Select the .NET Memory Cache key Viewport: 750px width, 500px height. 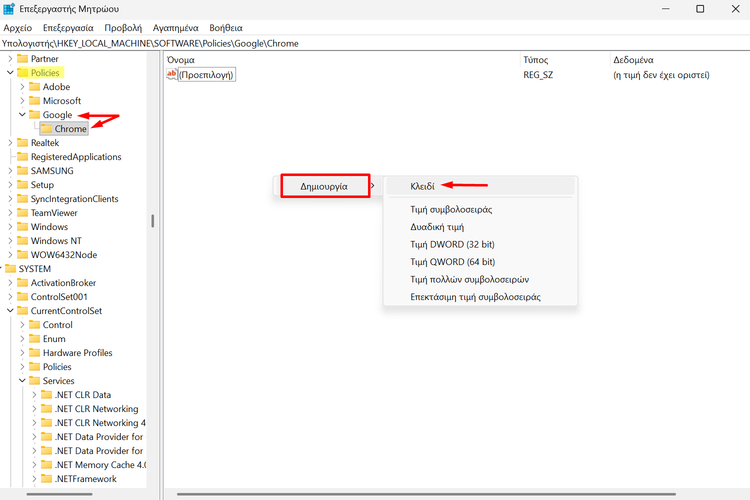tap(100, 465)
